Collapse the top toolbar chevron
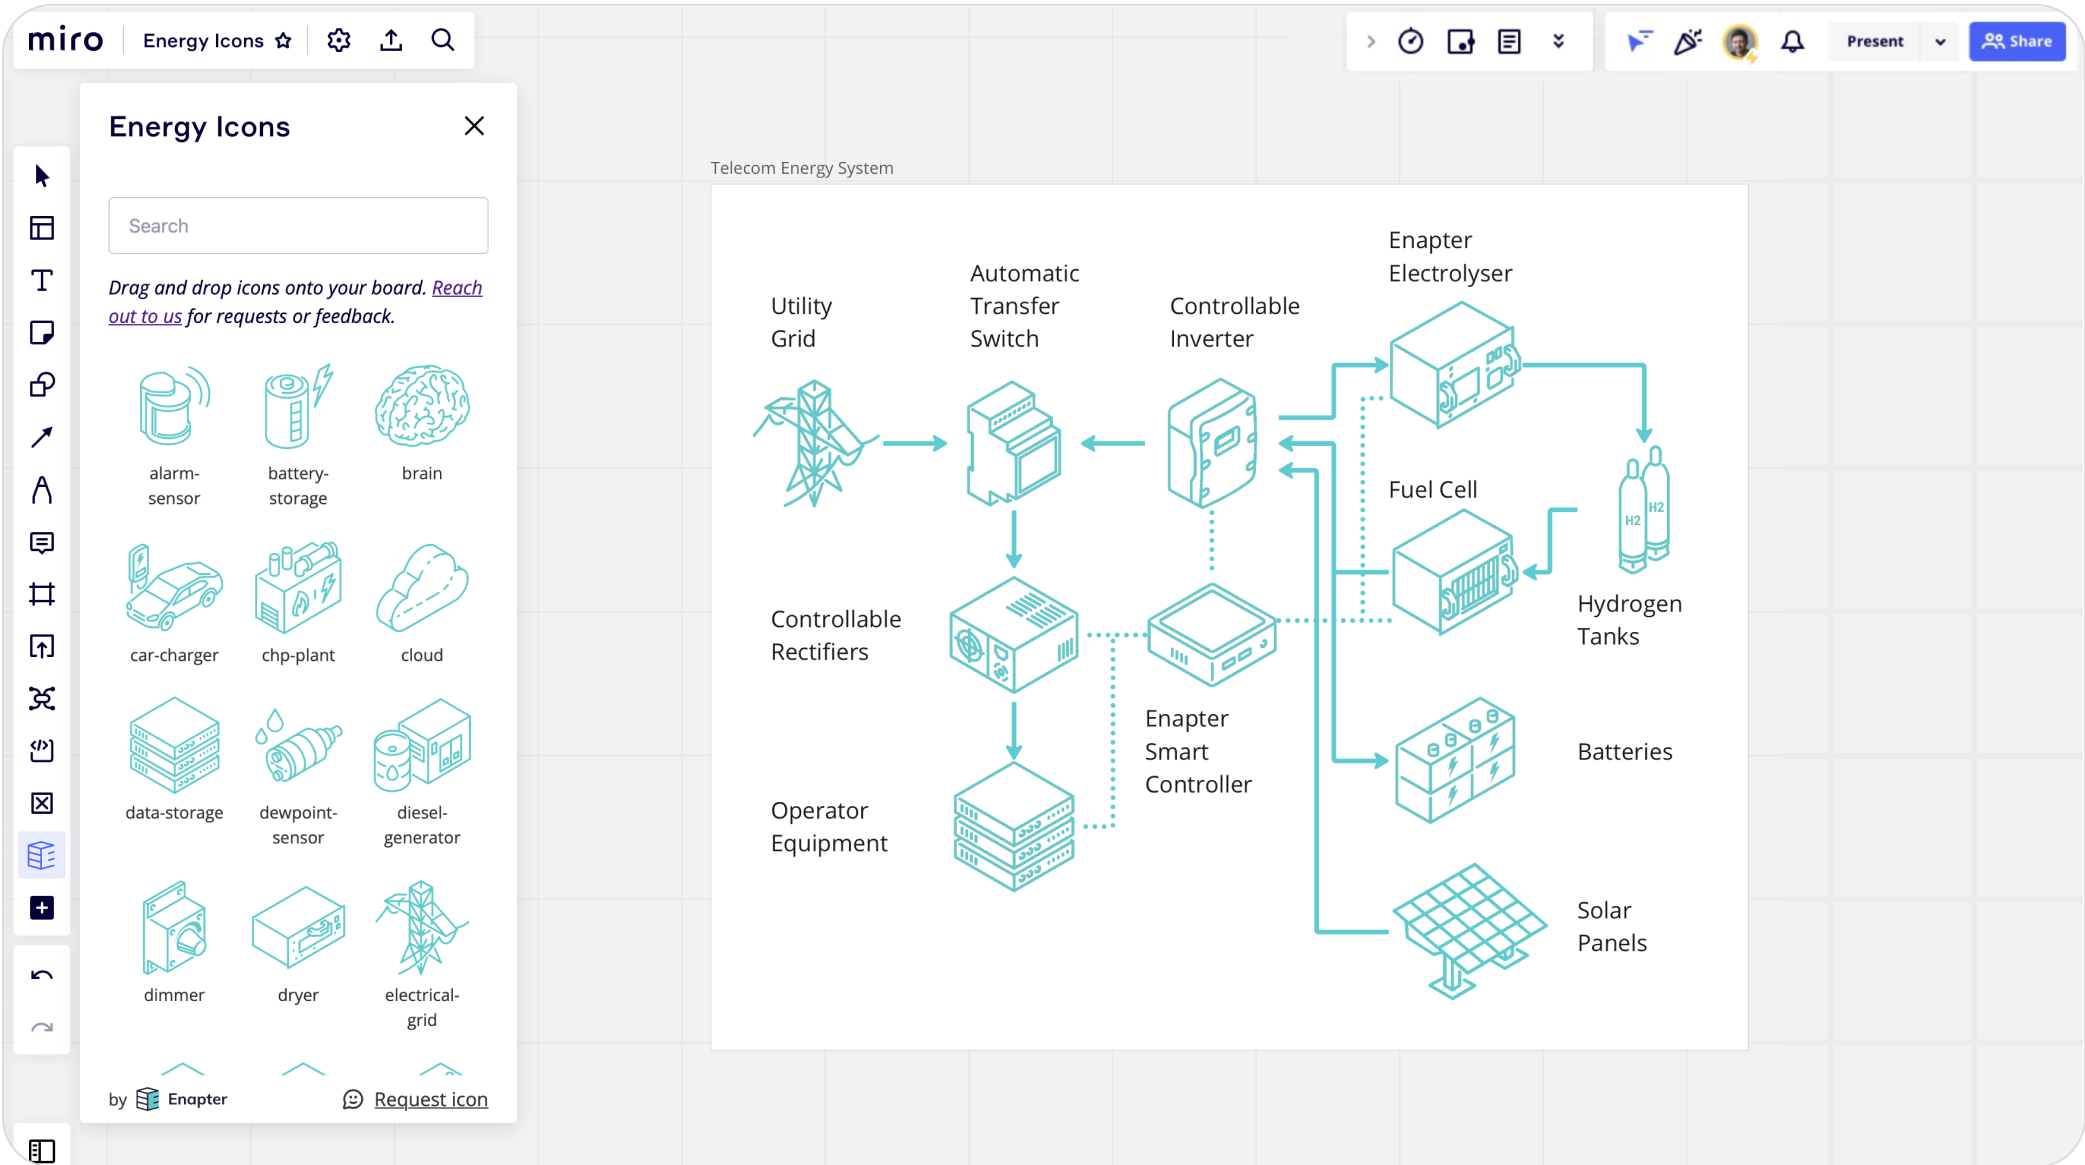 tap(1371, 41)
